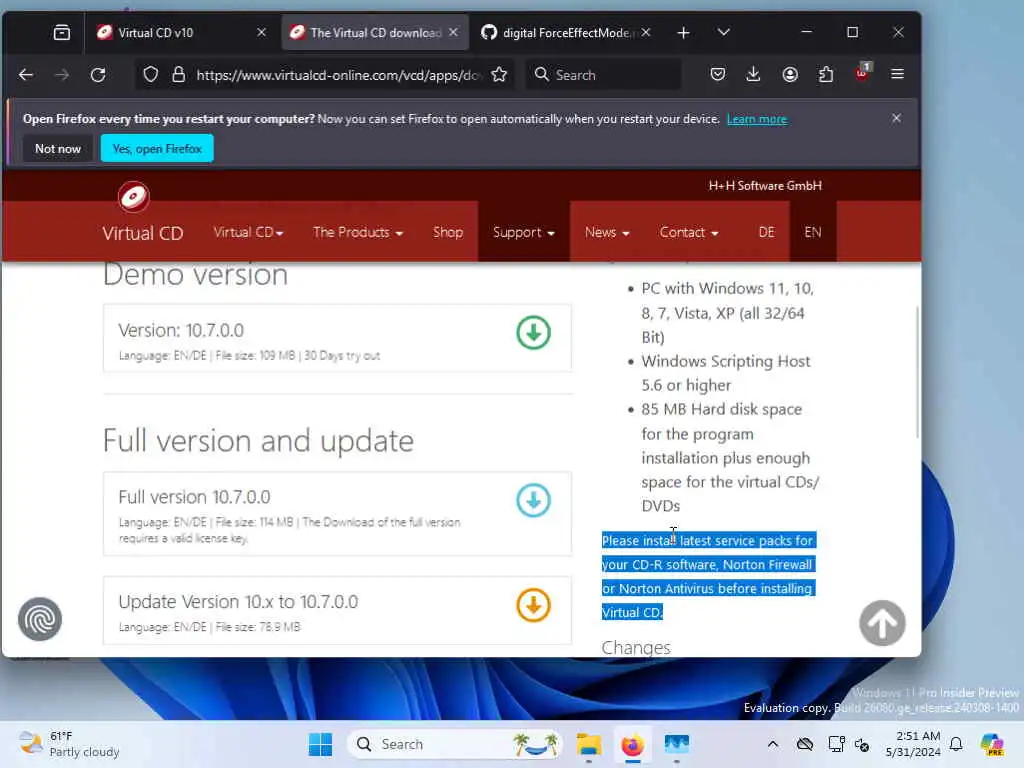This screenshot has height=768, width=1024.
Task: Open the Firefox account icon
Action: tap(790, 74)
